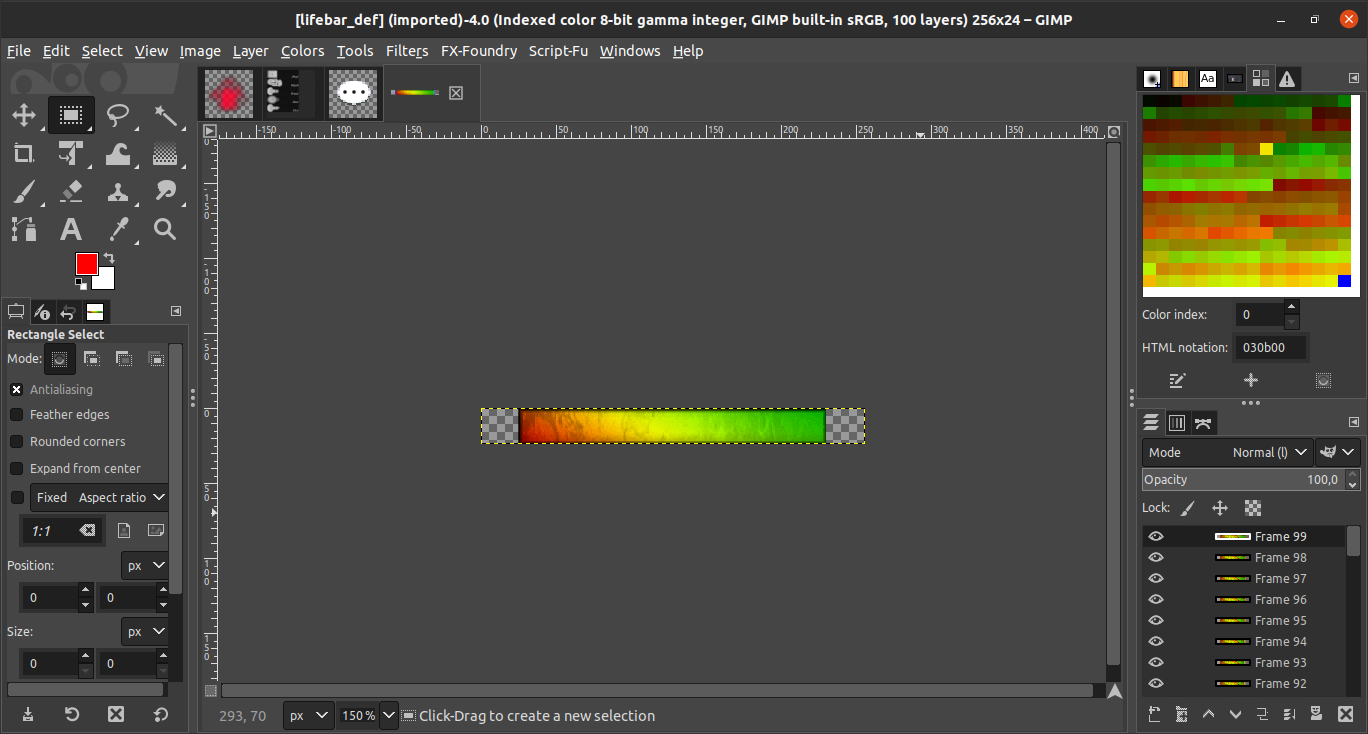
Task: Select the Paintbrush tool
Action: coord(23,191)
